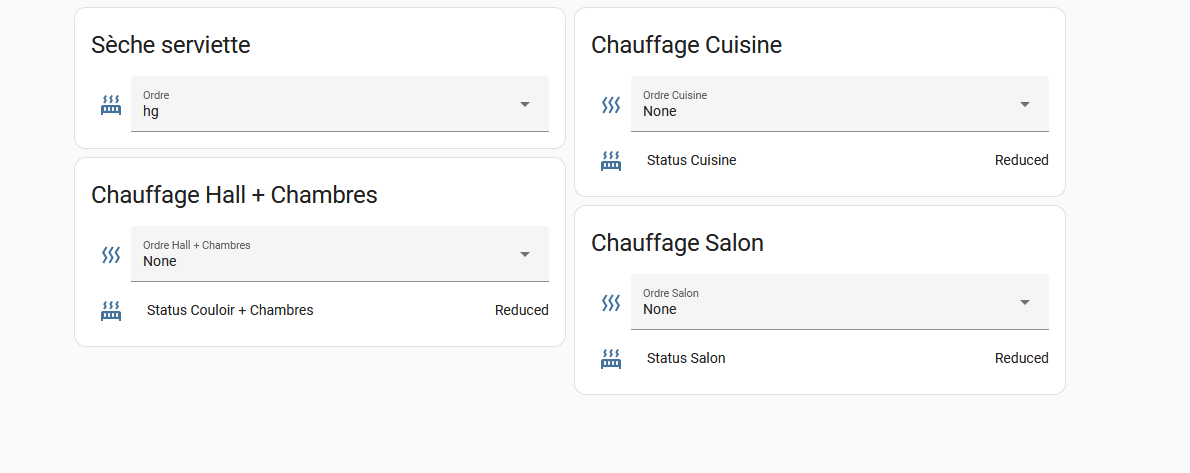Open the Ordre Cuisine select menu
The image size is (1190, 473).
point(840,104)
